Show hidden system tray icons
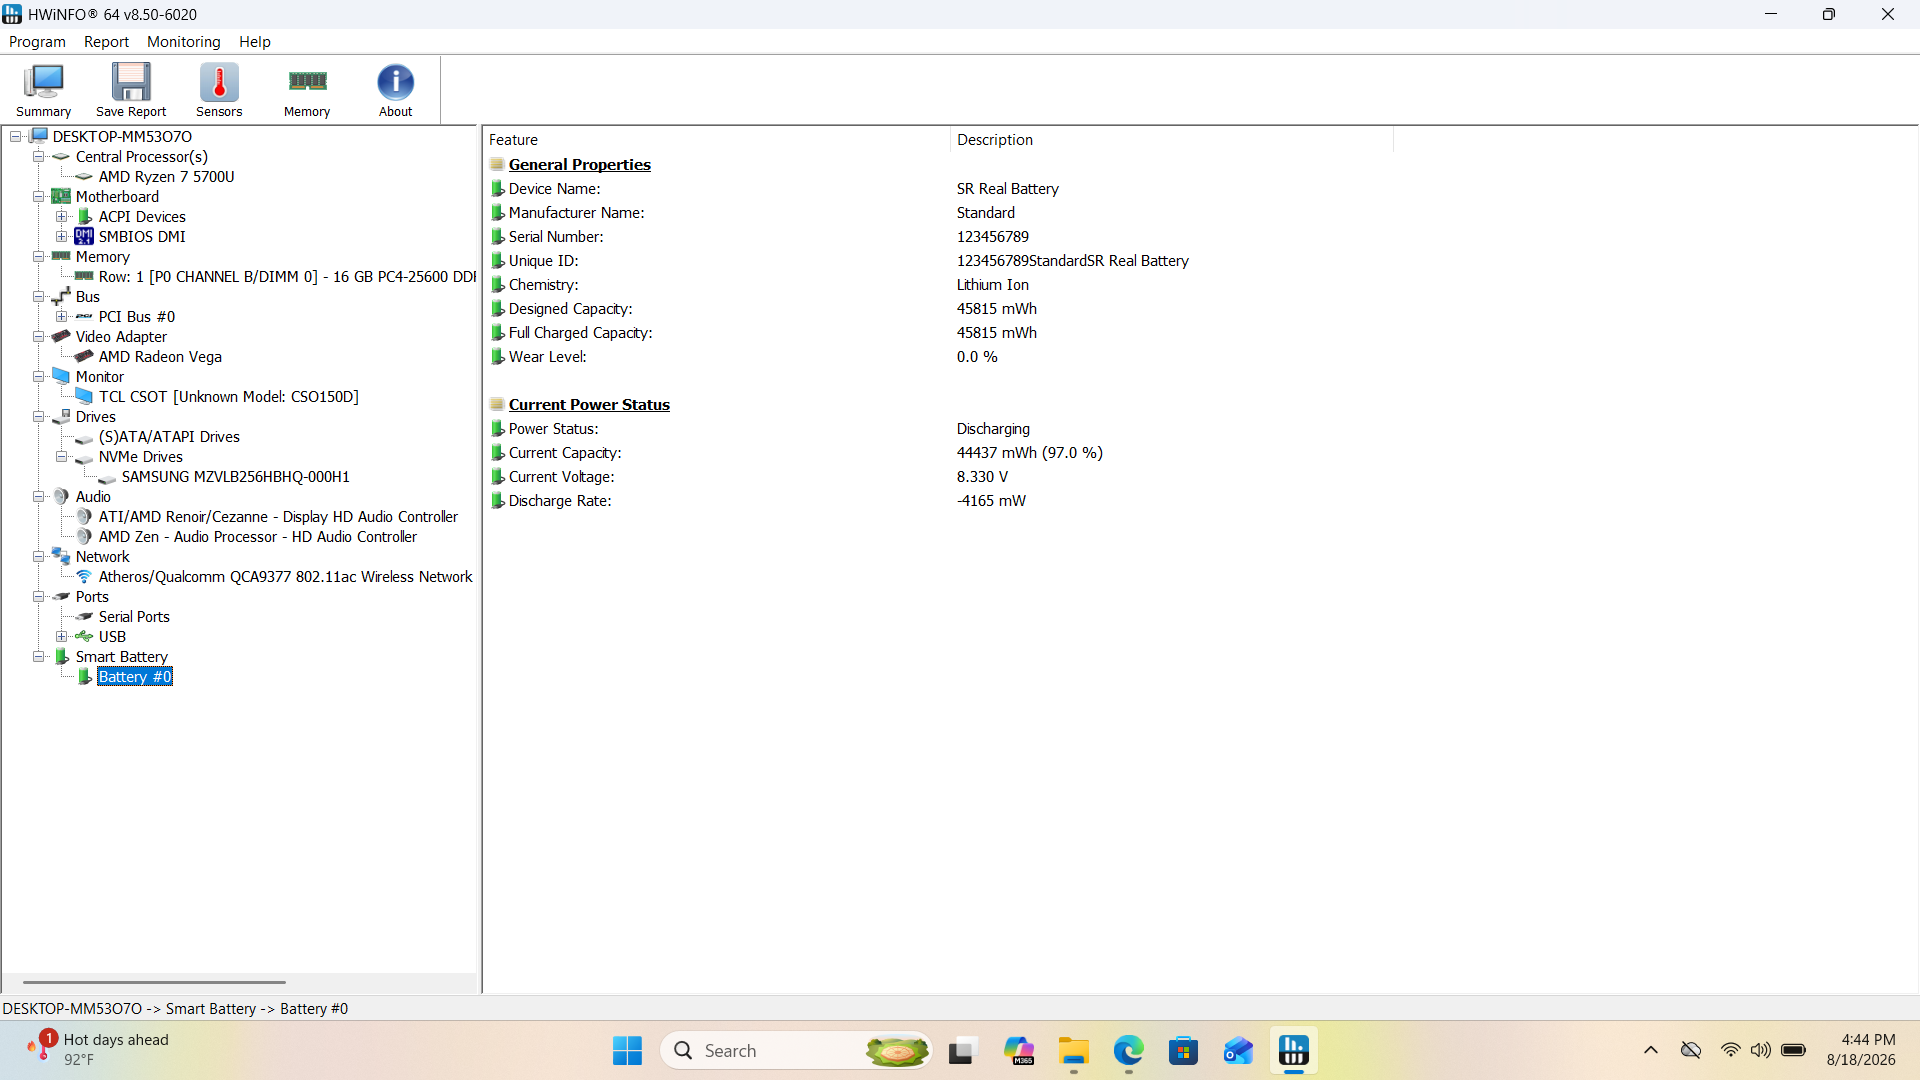 click(1651, 1050)
